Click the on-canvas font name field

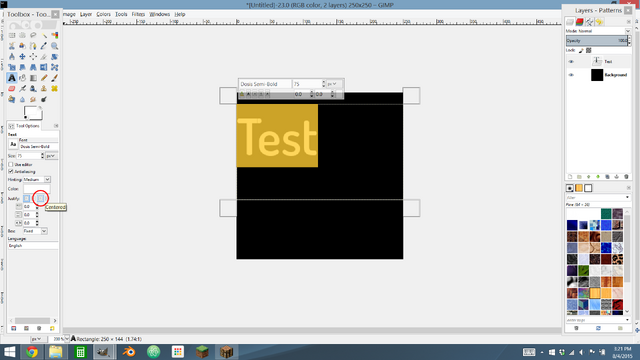pyautogui.click(x=265, y=84)
